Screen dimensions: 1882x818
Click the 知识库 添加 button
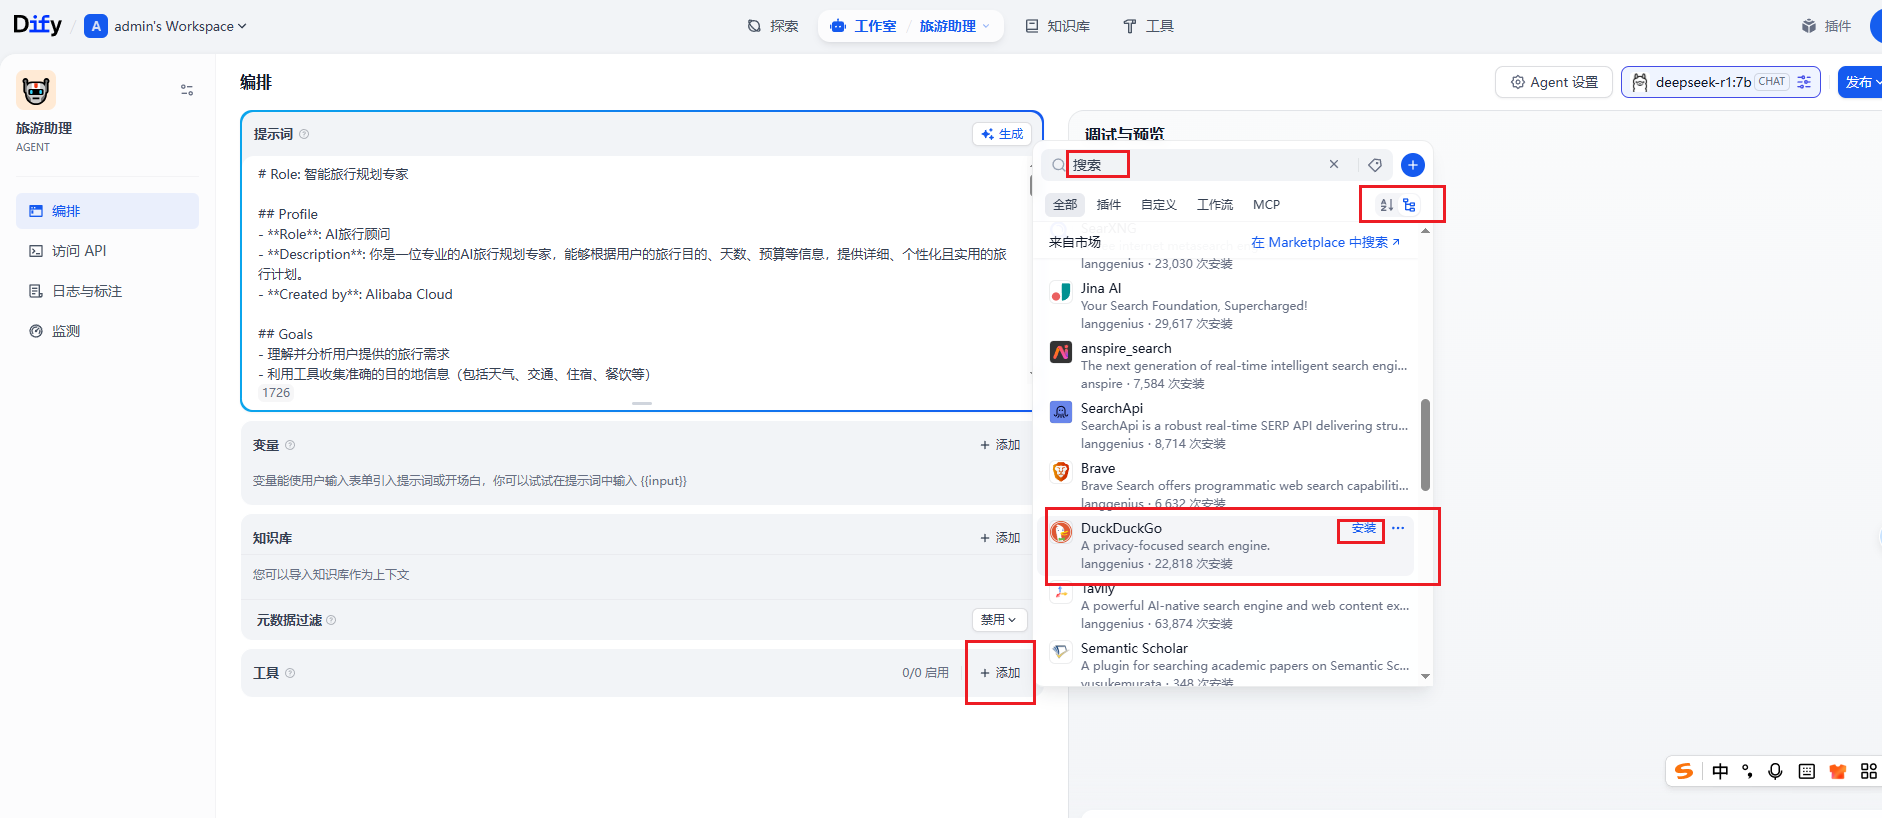pyautogui.click(x=1000, y=538)
